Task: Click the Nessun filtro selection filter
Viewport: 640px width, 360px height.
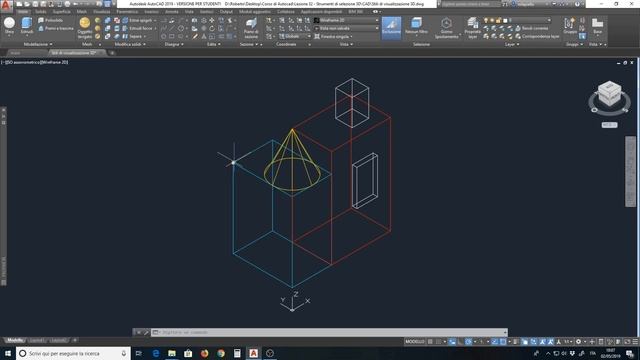Action: click(416, 27)
